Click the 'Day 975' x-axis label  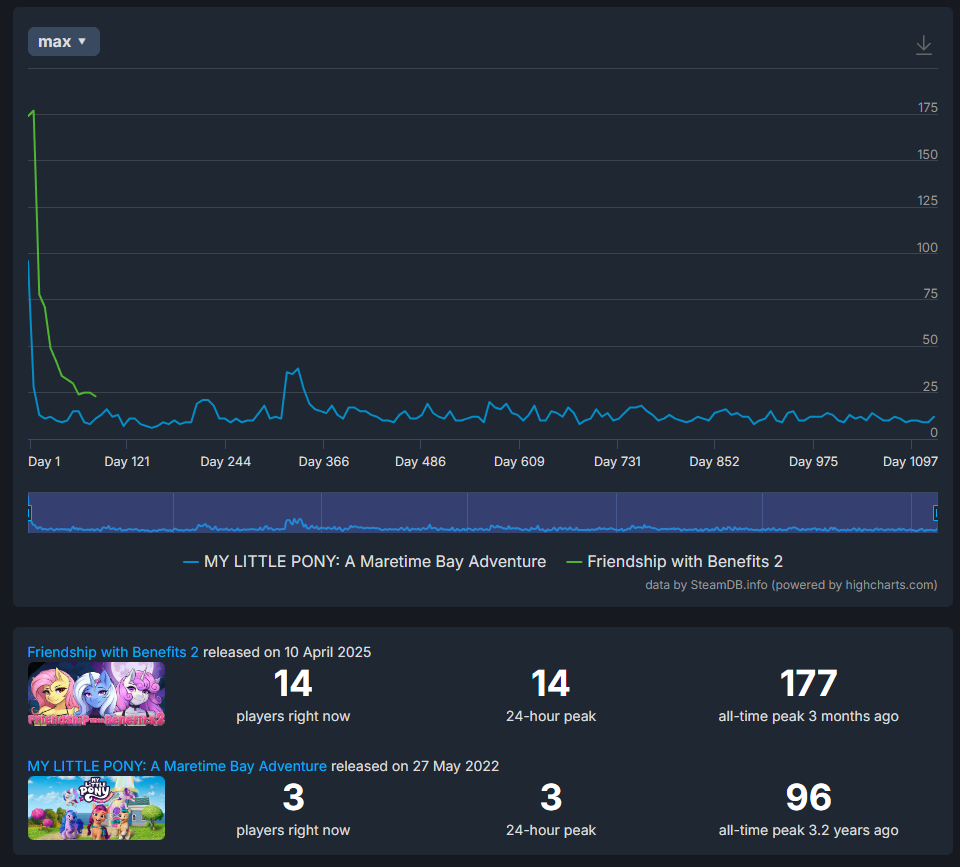[813, 462]
